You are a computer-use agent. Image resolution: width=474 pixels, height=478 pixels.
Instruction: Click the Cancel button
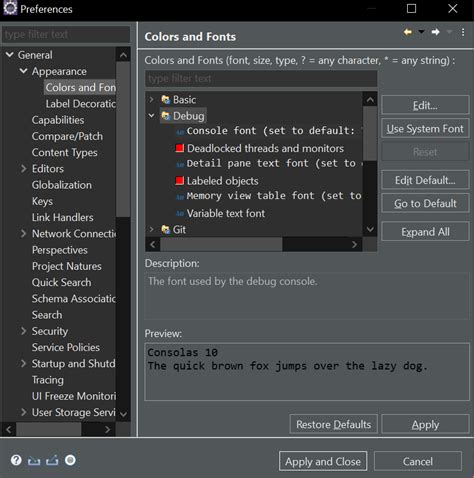[418, 461]
